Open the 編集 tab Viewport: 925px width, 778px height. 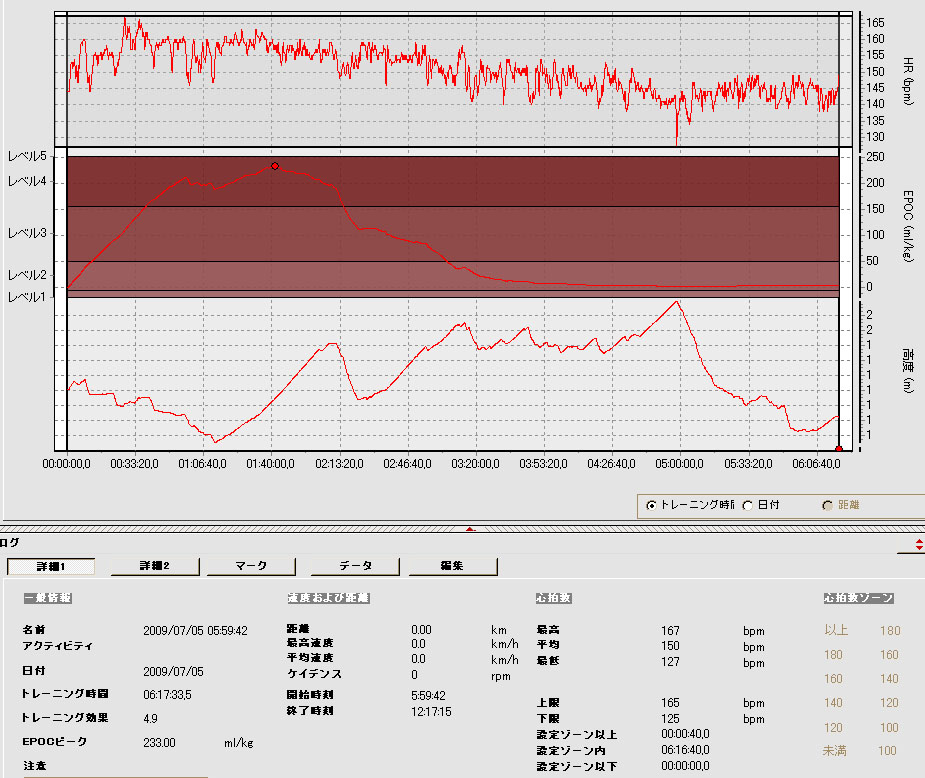pos(453,566)
